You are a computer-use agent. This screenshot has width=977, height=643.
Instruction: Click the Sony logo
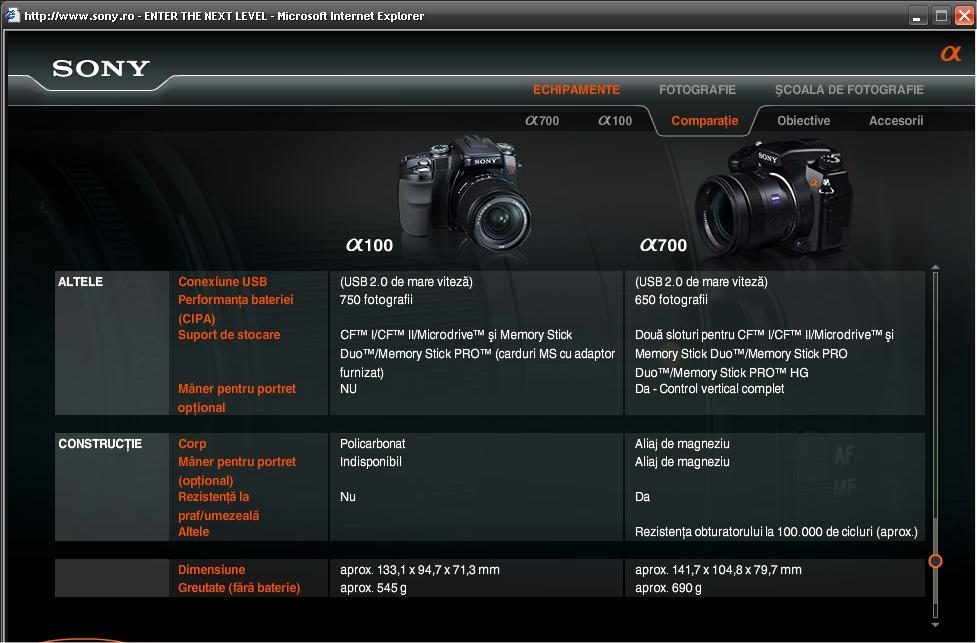pos(100,68)
